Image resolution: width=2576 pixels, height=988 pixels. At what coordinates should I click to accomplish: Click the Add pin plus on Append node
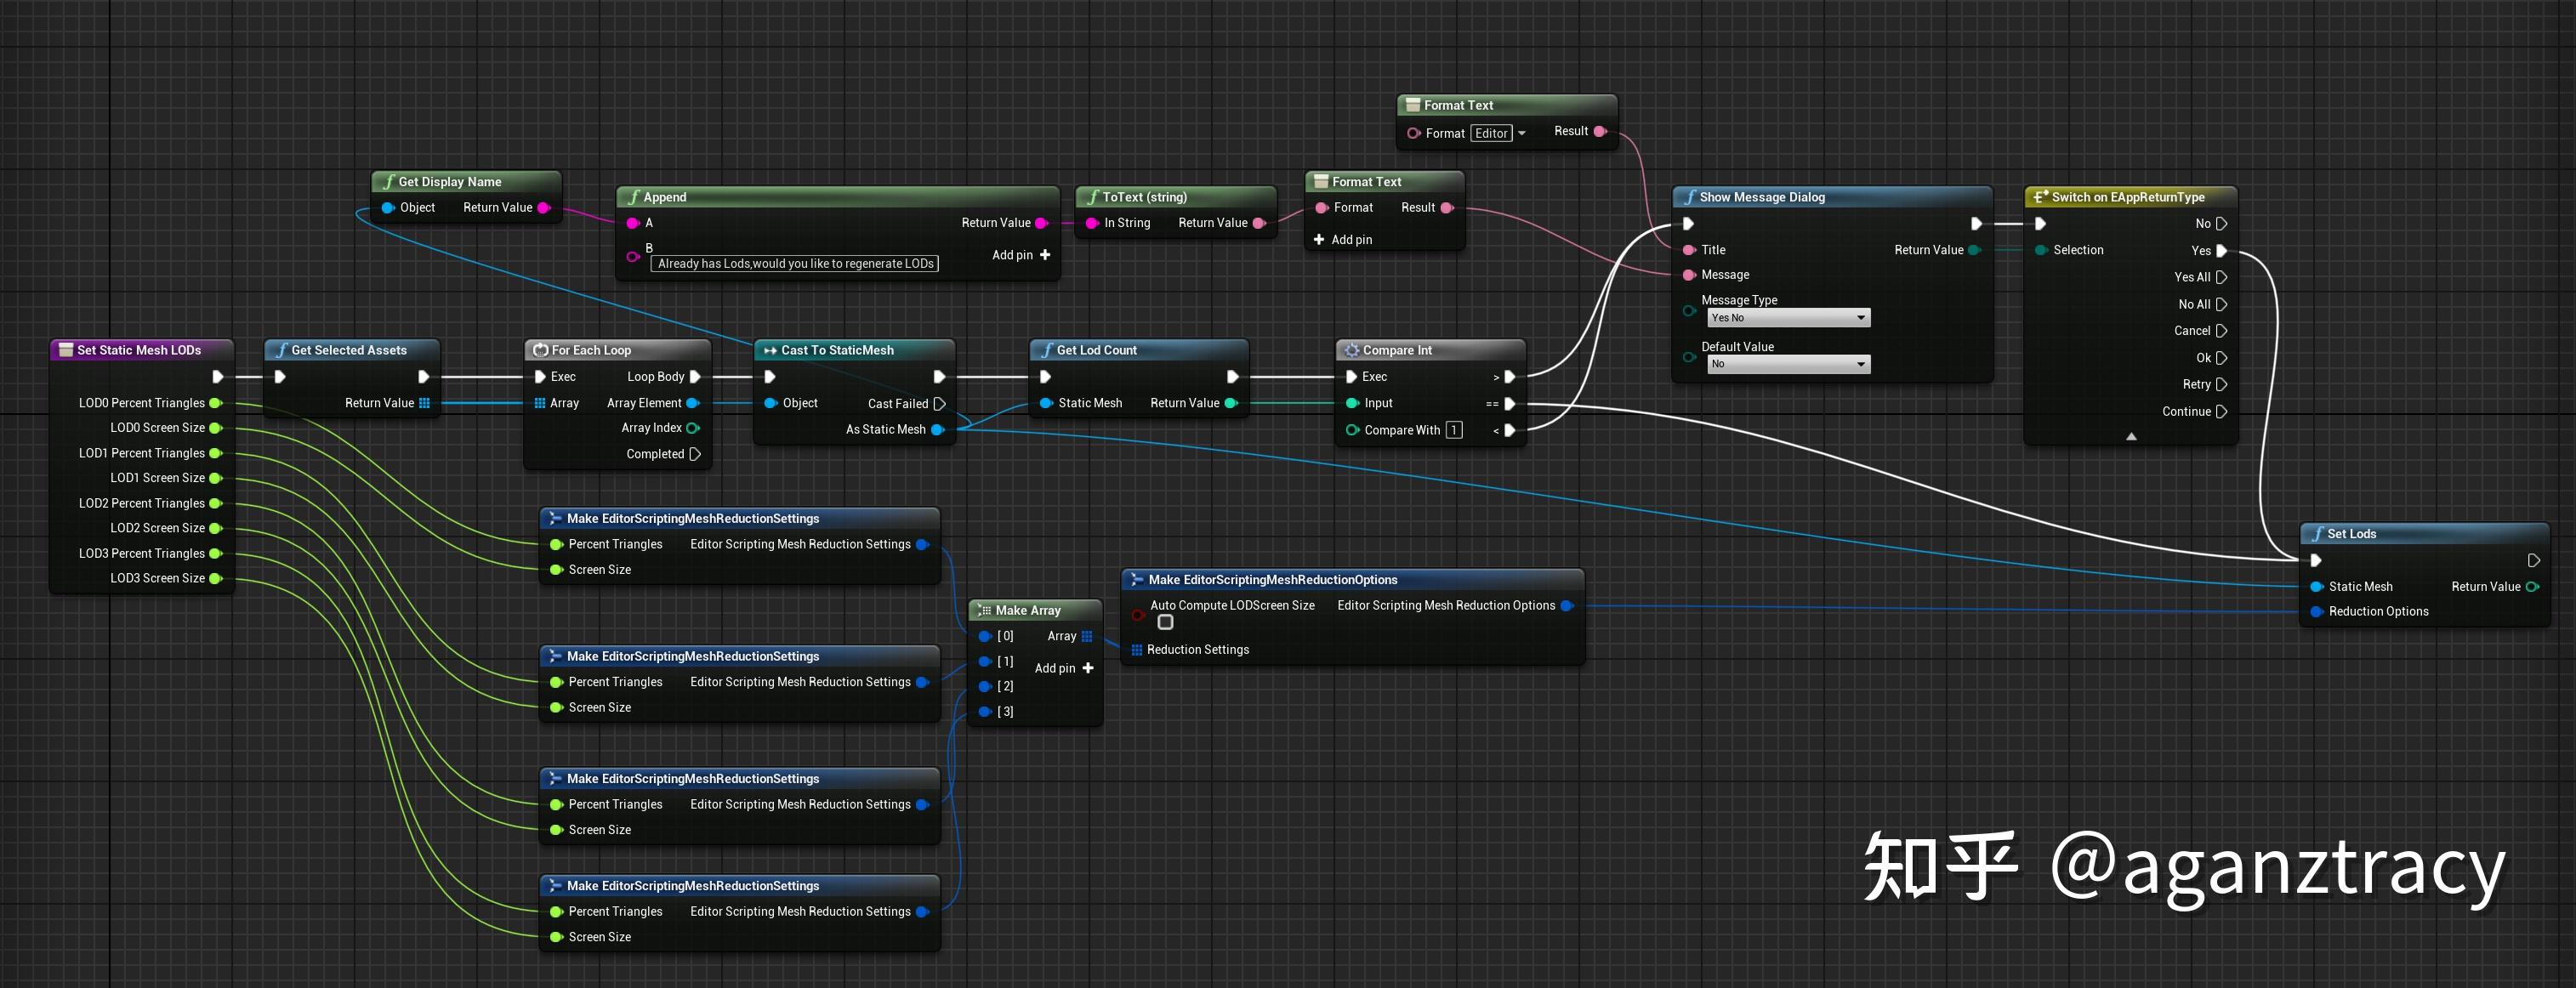tap(1045, 255)
